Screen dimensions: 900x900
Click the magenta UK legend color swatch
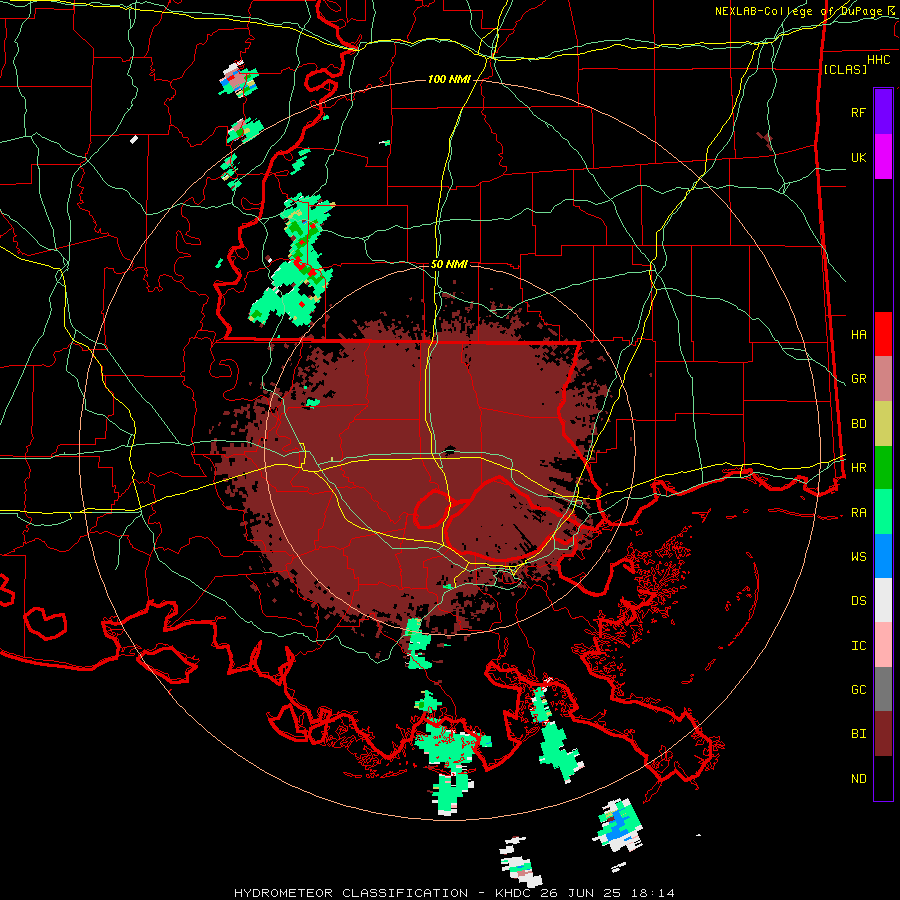(x=883, y=157)
